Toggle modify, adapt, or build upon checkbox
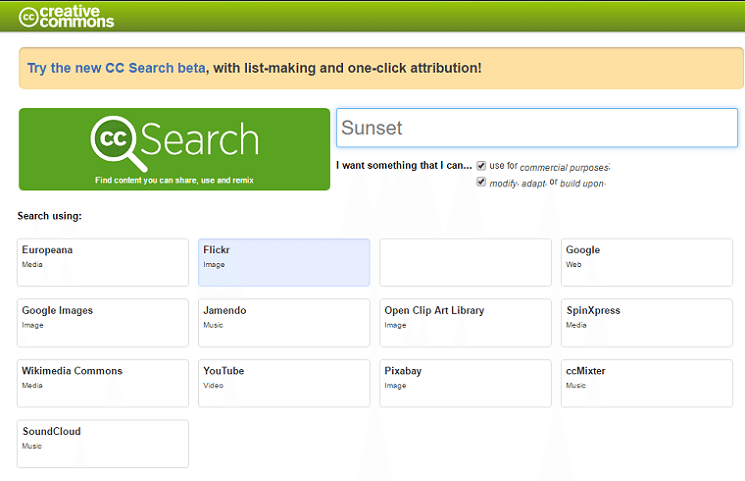The image size is (745, 481). (x=481, y=182)
